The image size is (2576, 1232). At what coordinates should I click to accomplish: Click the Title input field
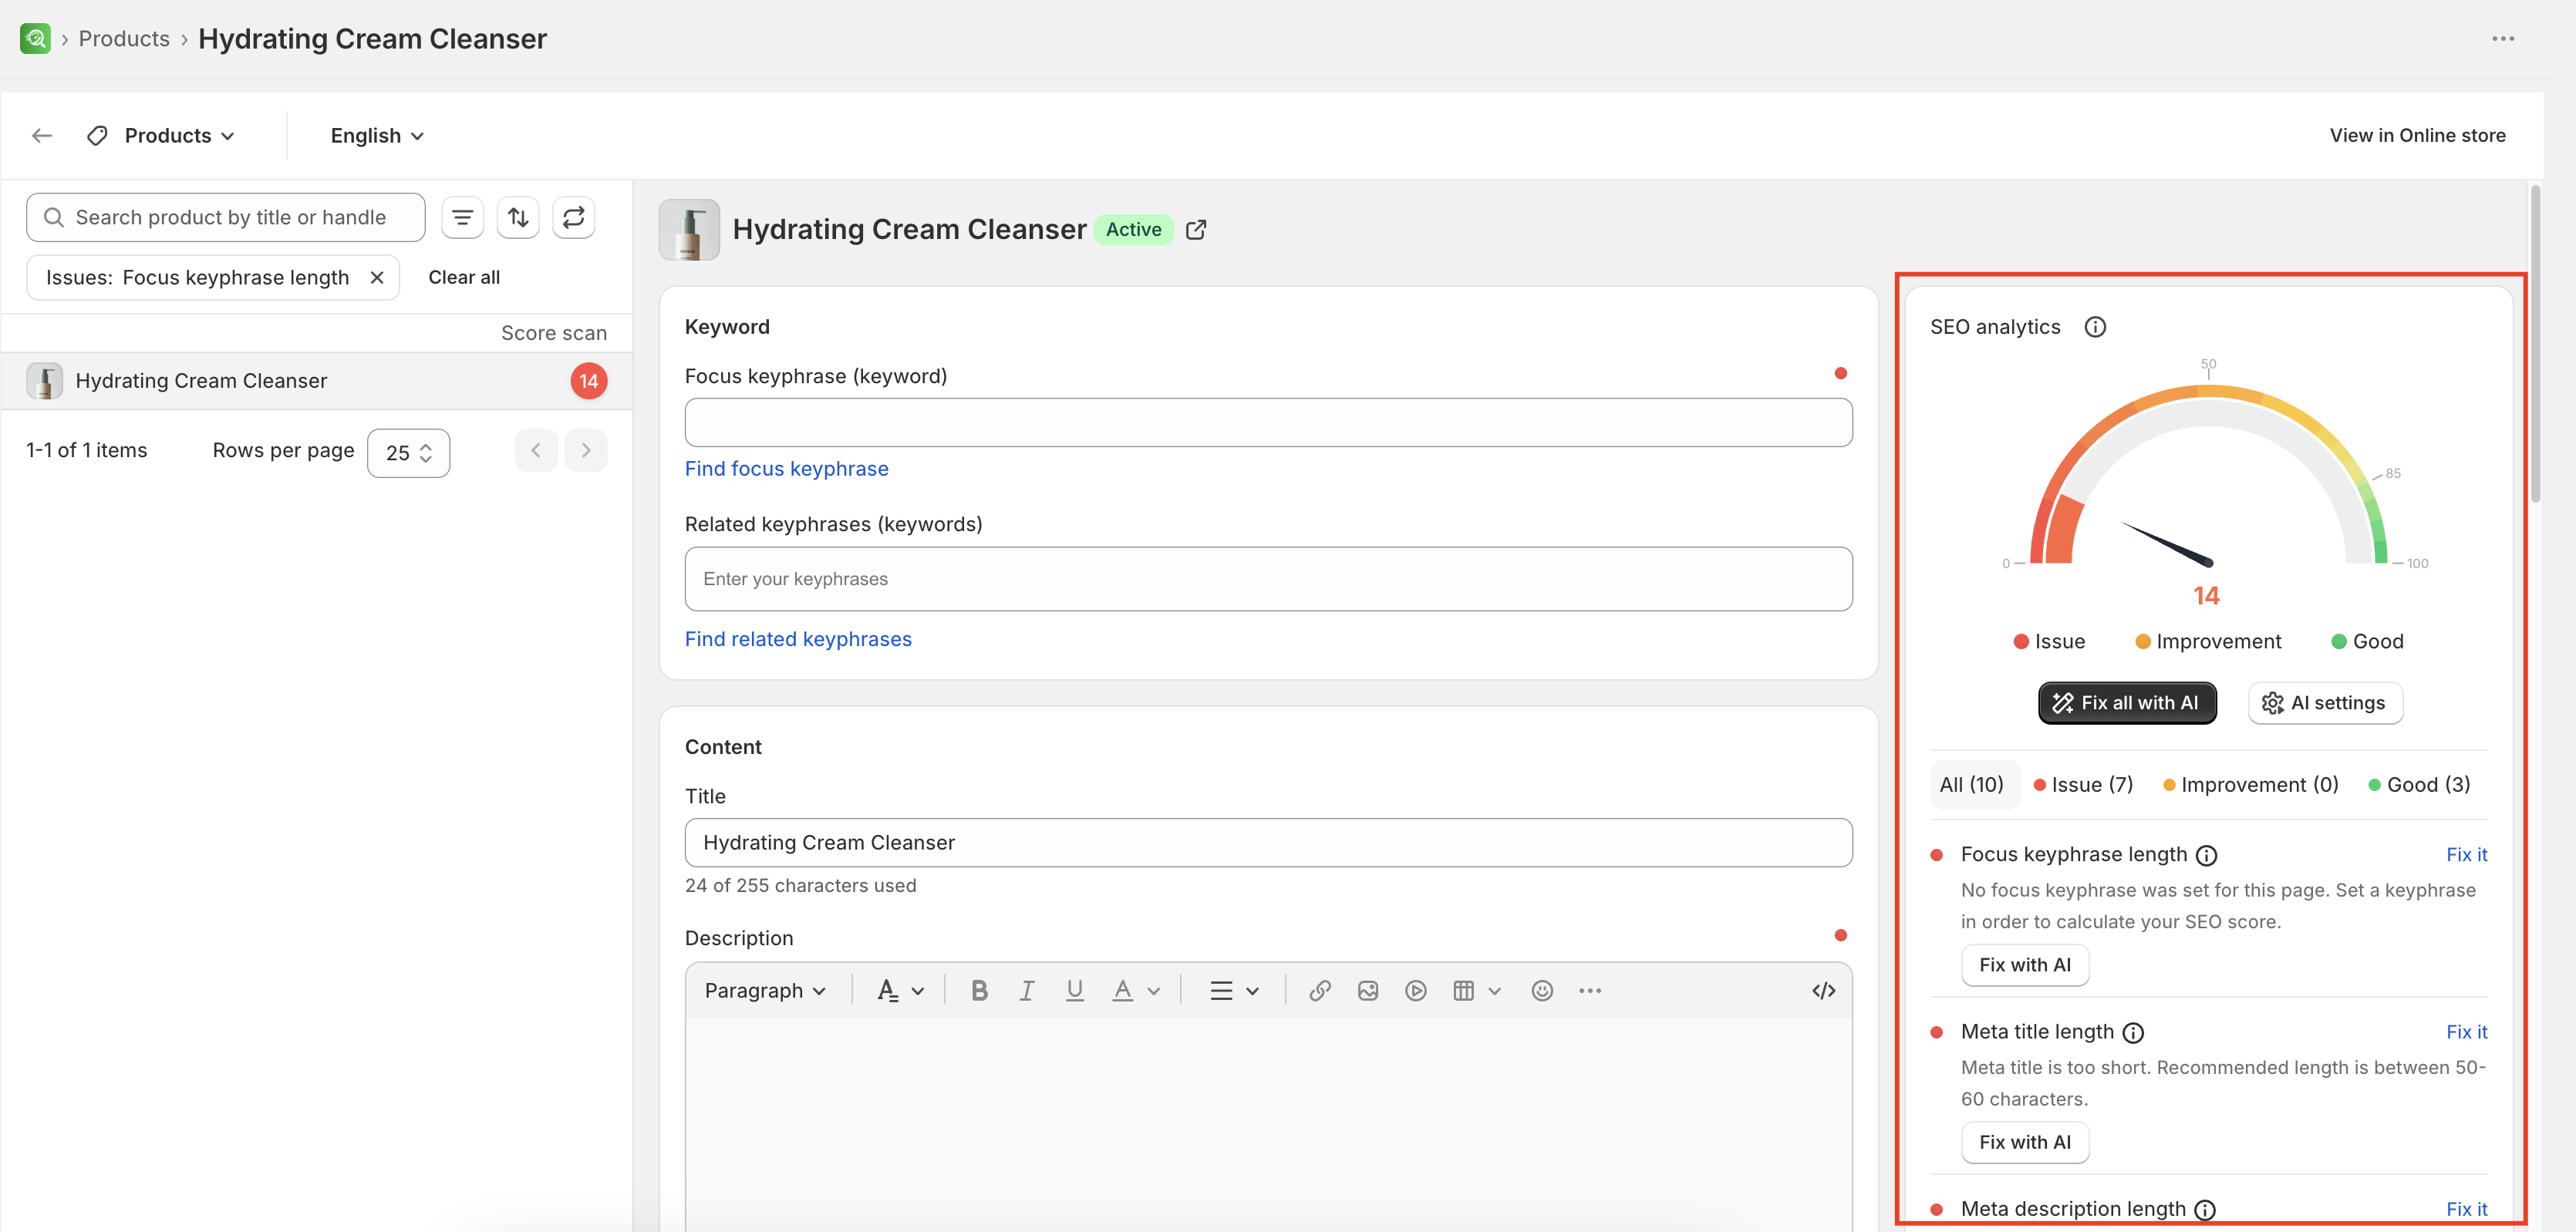pyautogui.click(x=1268, y=843)
